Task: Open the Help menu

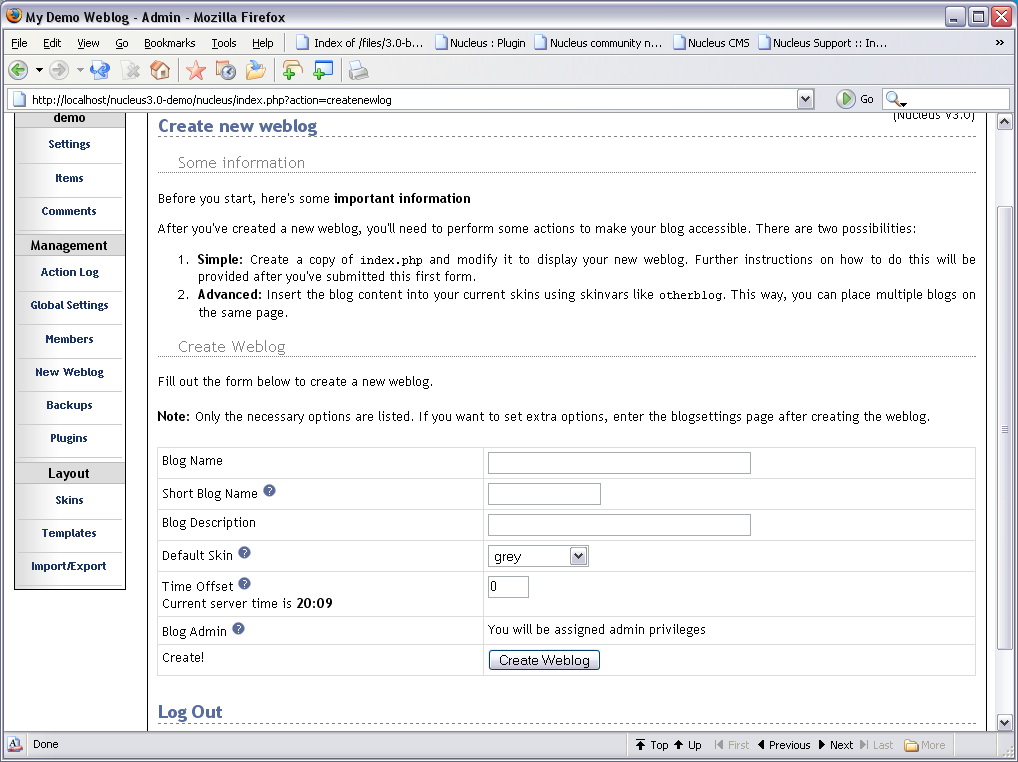Action: (262, 43)
